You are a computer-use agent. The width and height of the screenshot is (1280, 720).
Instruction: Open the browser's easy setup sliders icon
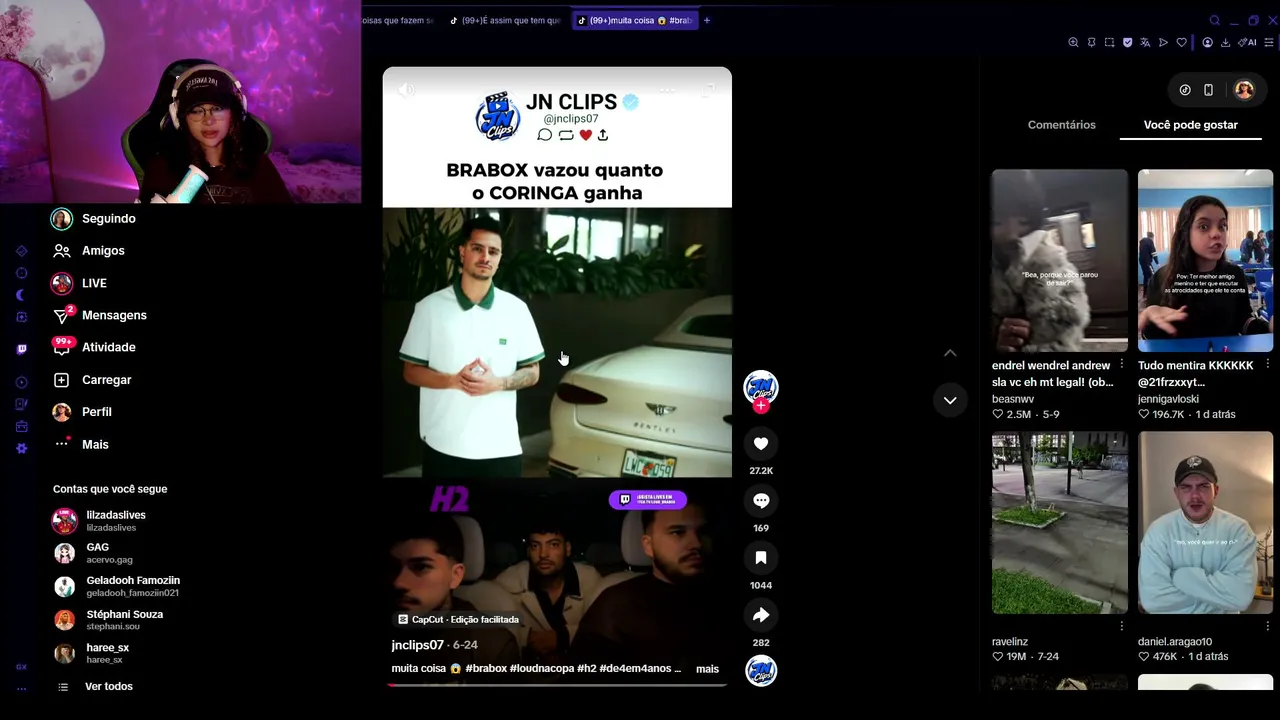[1269, 43]
